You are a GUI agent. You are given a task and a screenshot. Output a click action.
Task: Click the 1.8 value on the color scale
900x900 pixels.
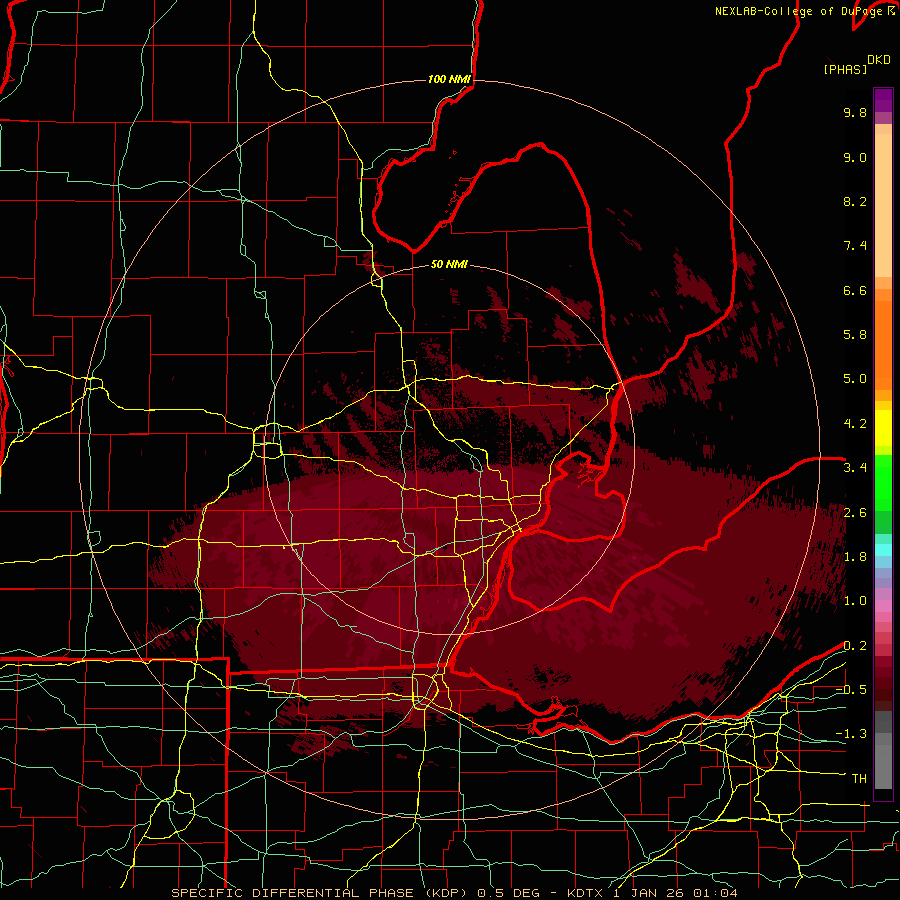tap(855, 557)
